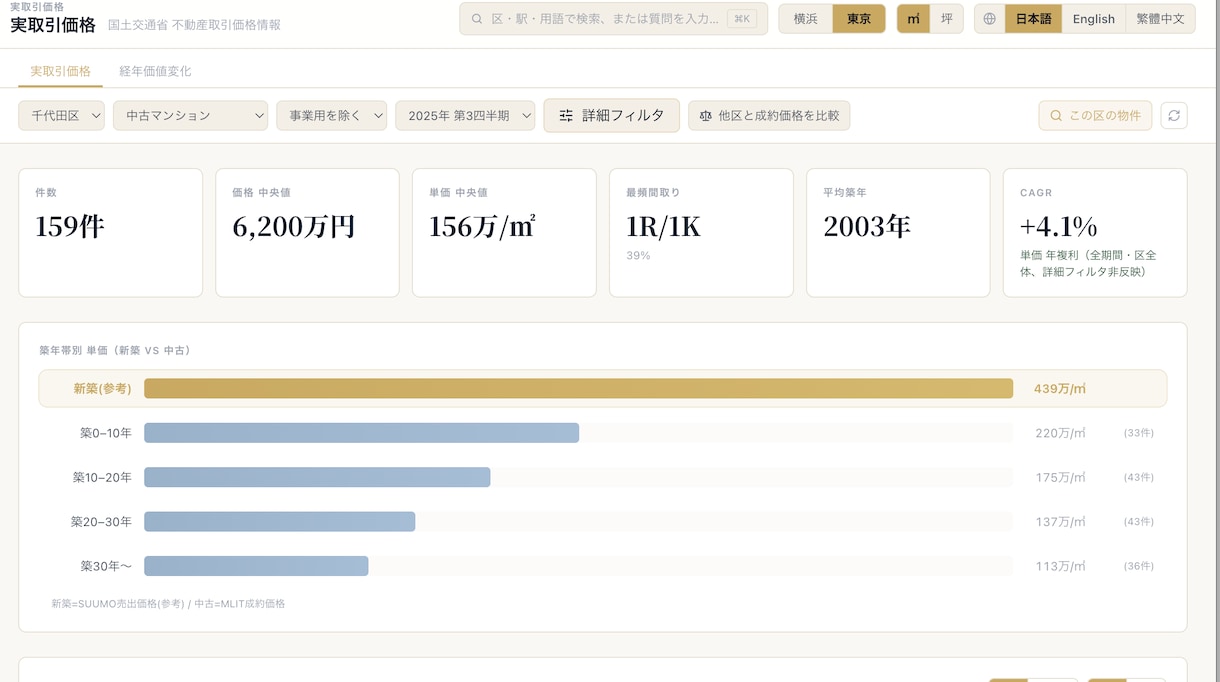Click the 113万/㎡ value
Screen dimensions: 1220x682
[1060, 566]
